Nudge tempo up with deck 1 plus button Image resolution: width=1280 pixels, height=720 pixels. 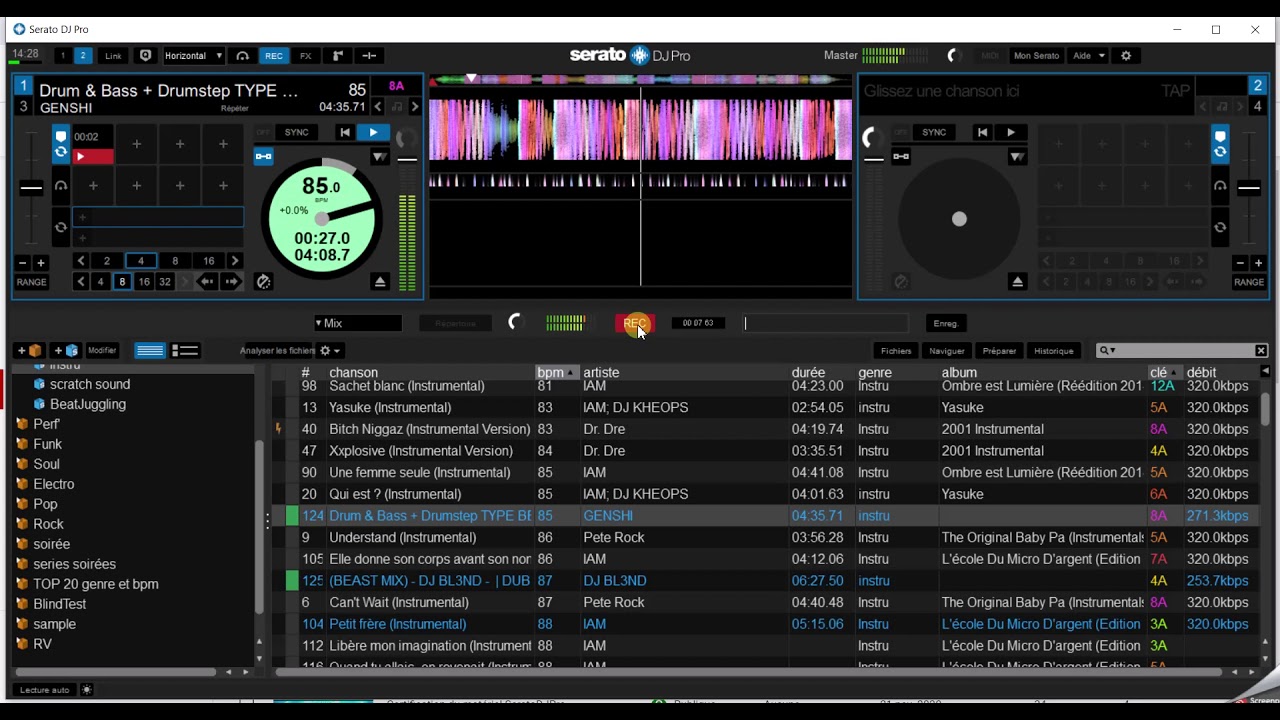[x=41, y=262]
